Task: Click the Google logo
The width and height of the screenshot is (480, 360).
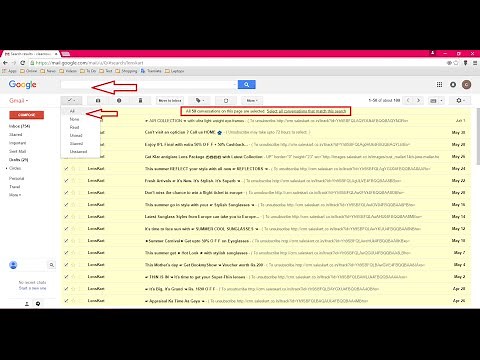Action: 23,85
